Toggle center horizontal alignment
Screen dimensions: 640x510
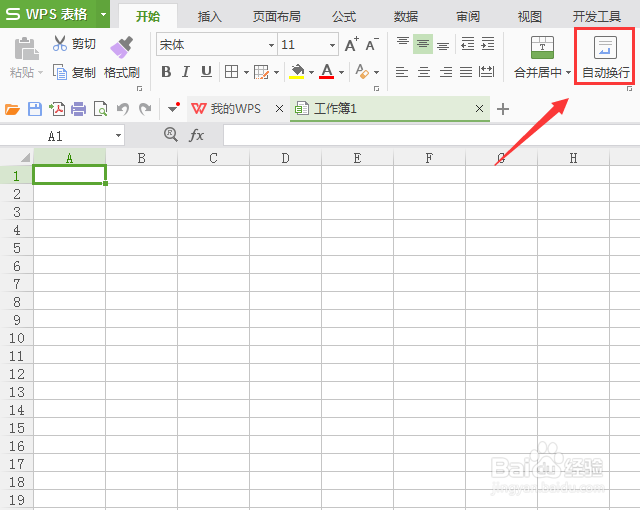pos(424,72)
